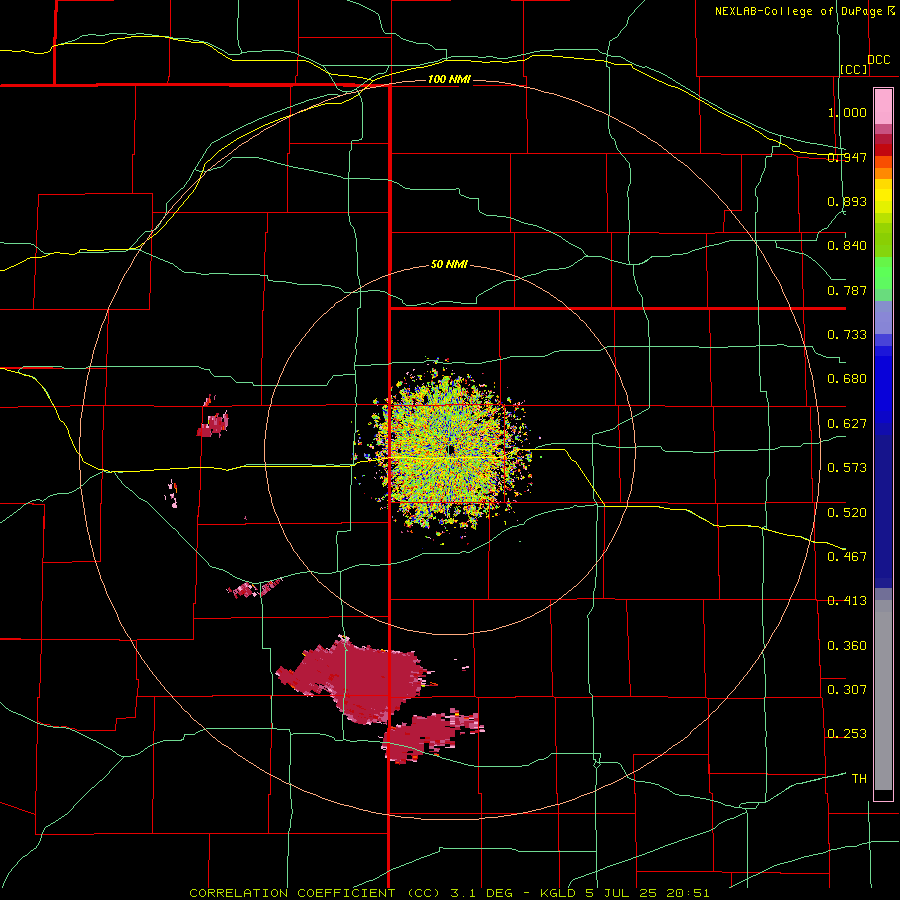
Task: Pick the lavender segment of the color bar
Action: (x=883, y=317)
